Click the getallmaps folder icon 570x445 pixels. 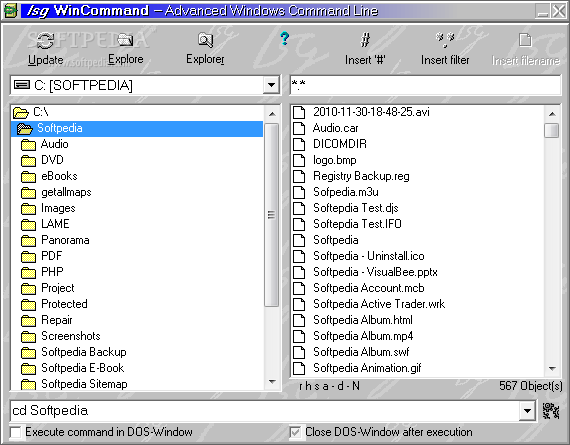click(28, 193)
